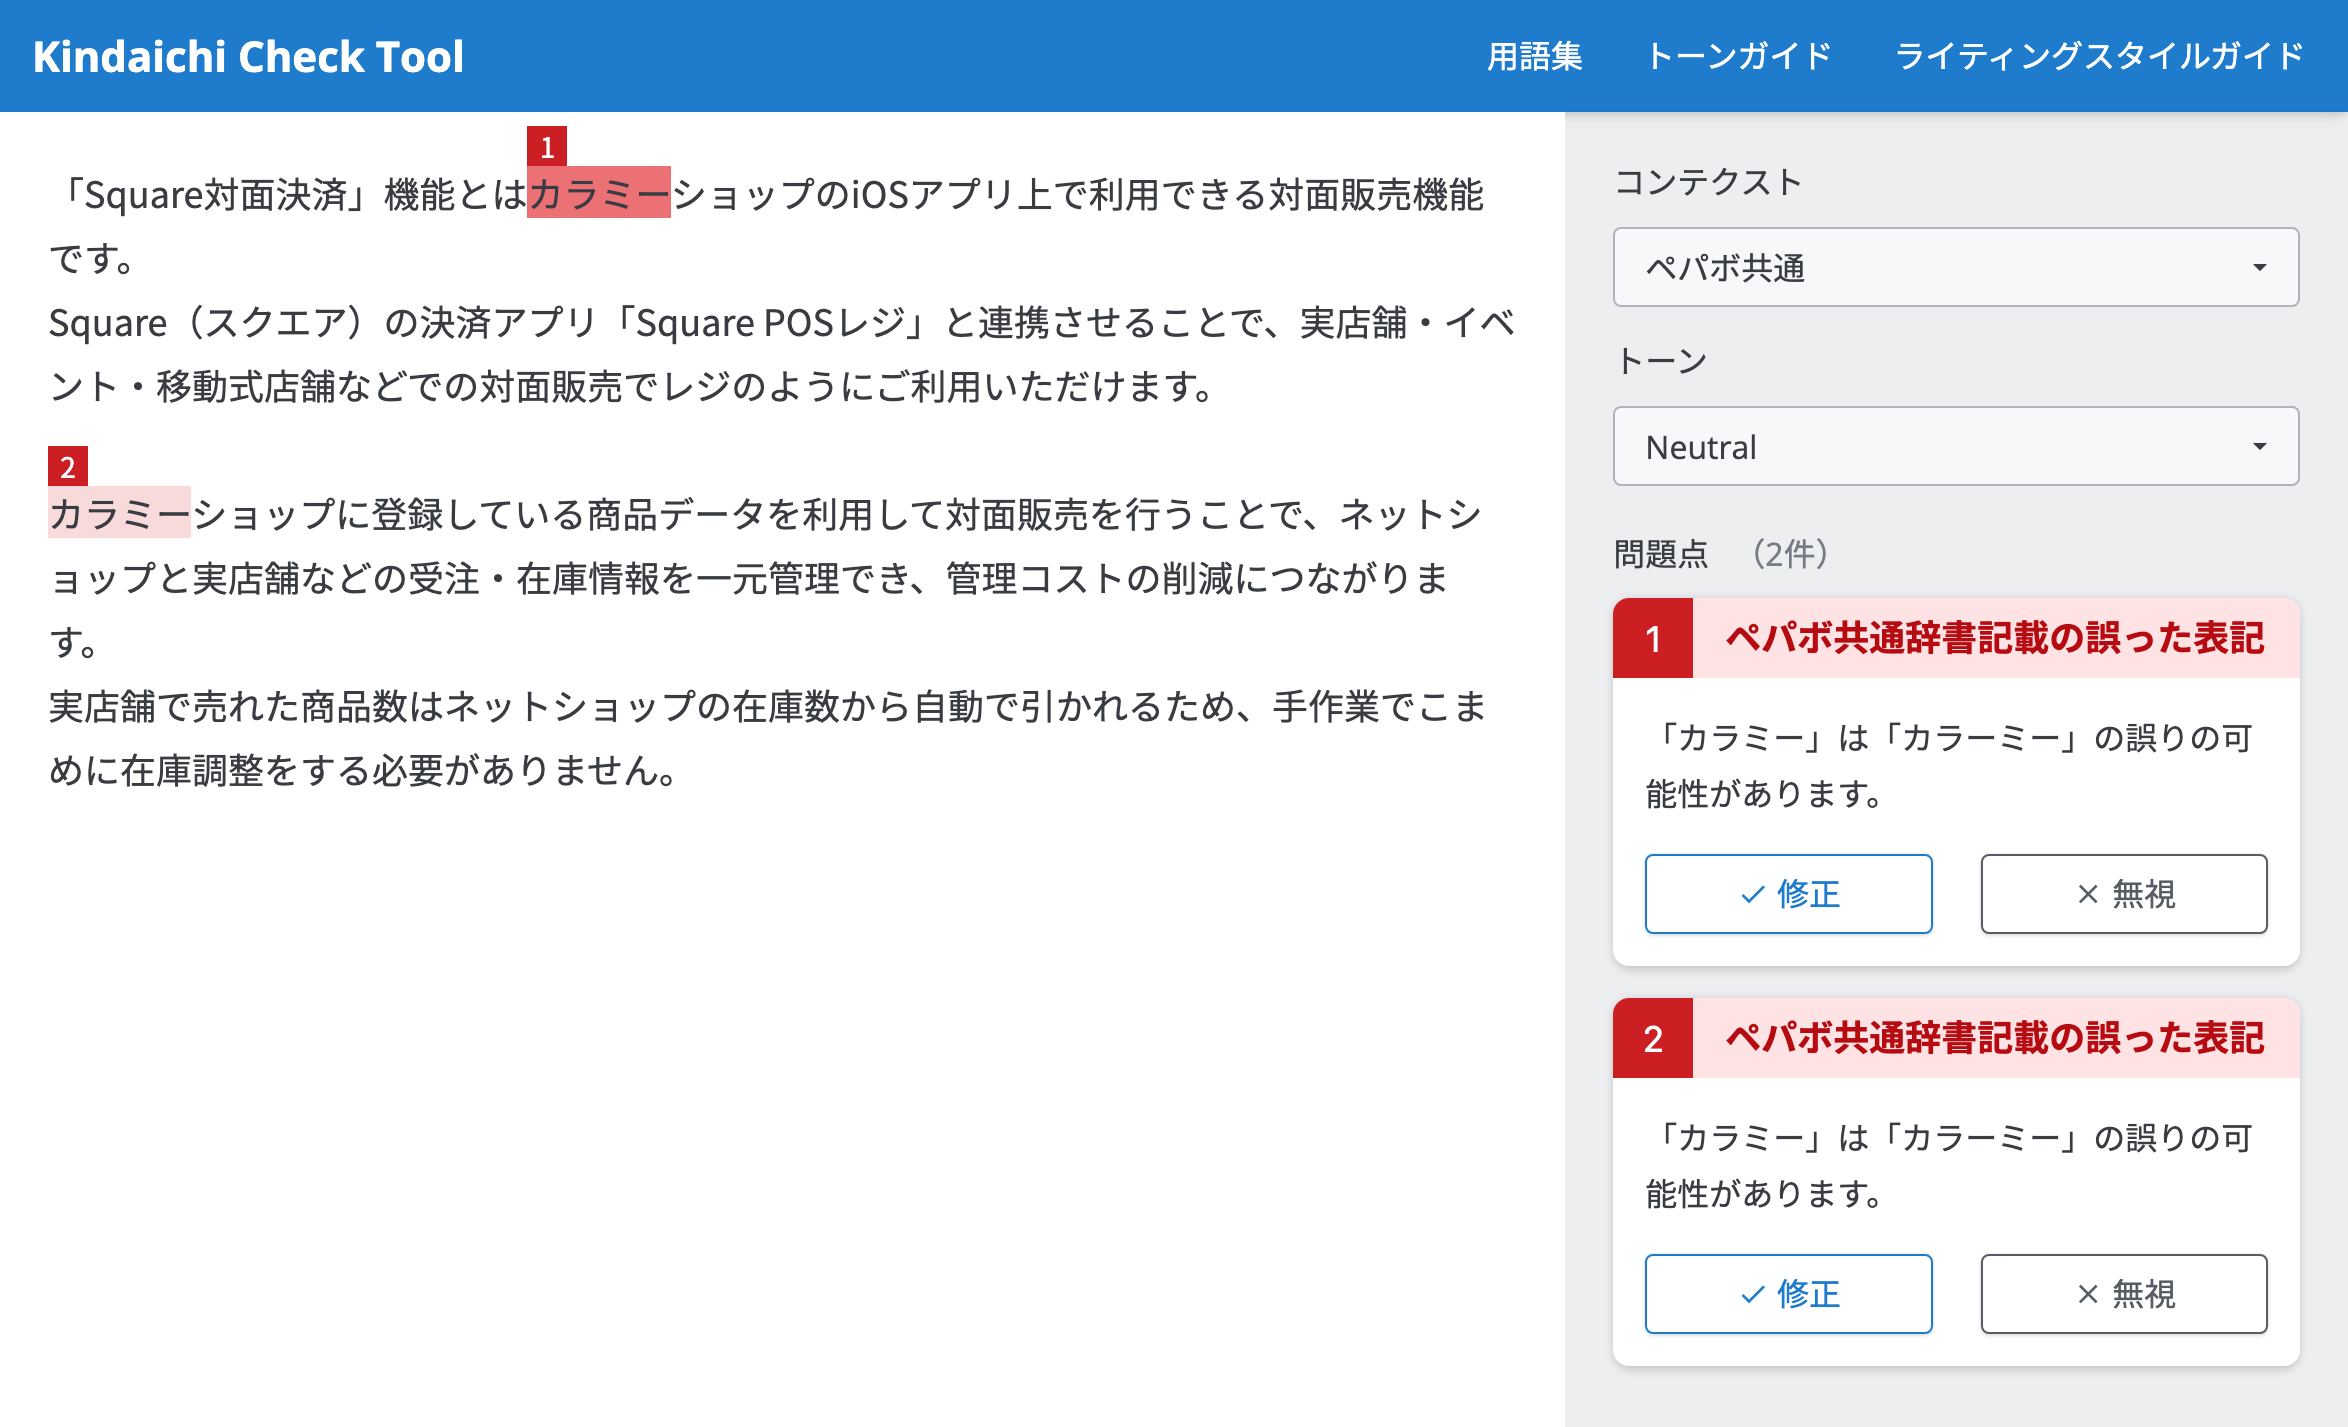
Task: Open the トーンガイド page from the navigation
Action: click(x=1741, y=57)
